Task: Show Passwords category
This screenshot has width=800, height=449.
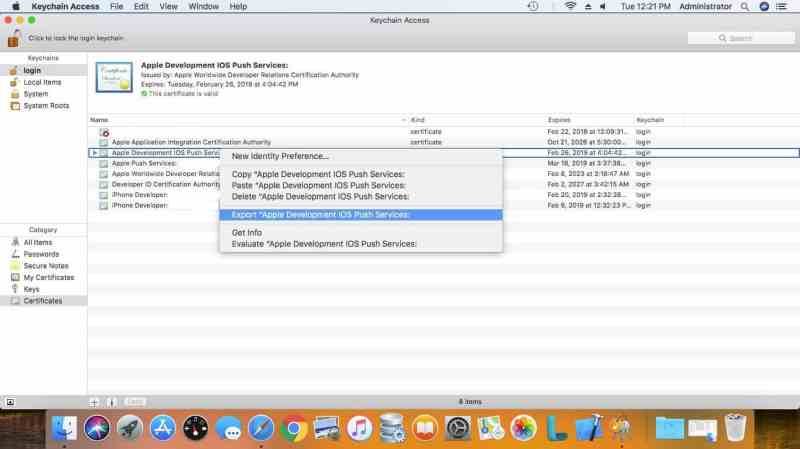Action: pyautogui.click(x=43, y=254)
